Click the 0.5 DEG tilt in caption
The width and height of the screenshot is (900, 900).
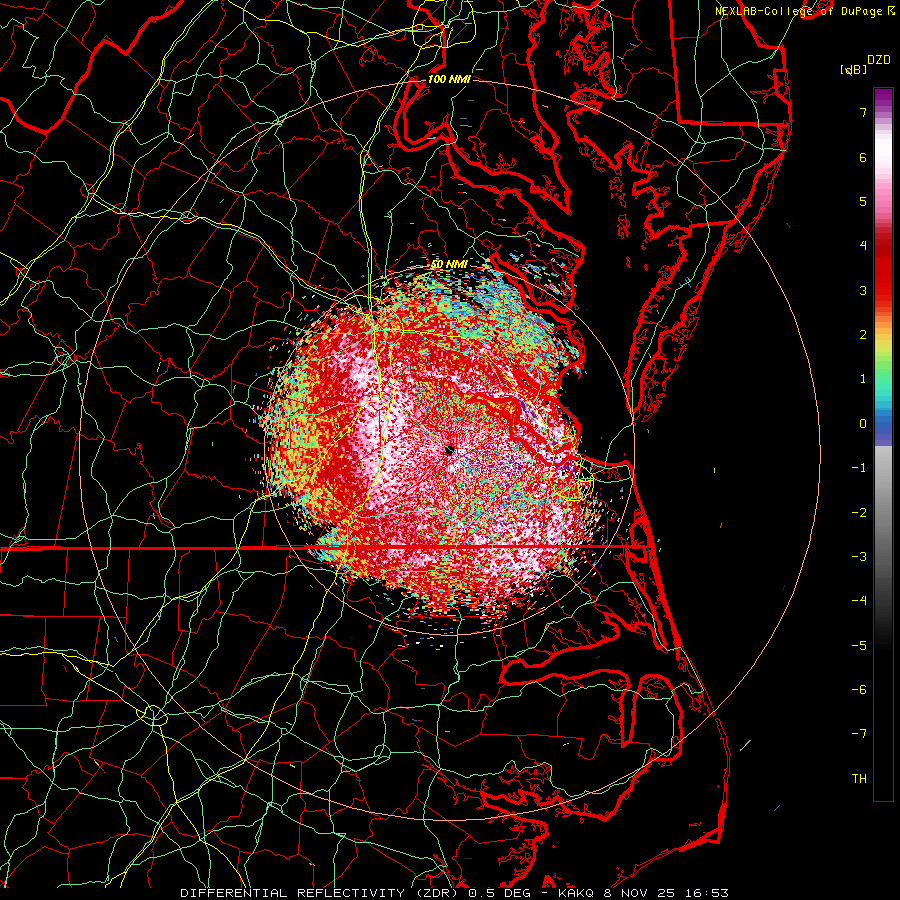tap(499, 893)
